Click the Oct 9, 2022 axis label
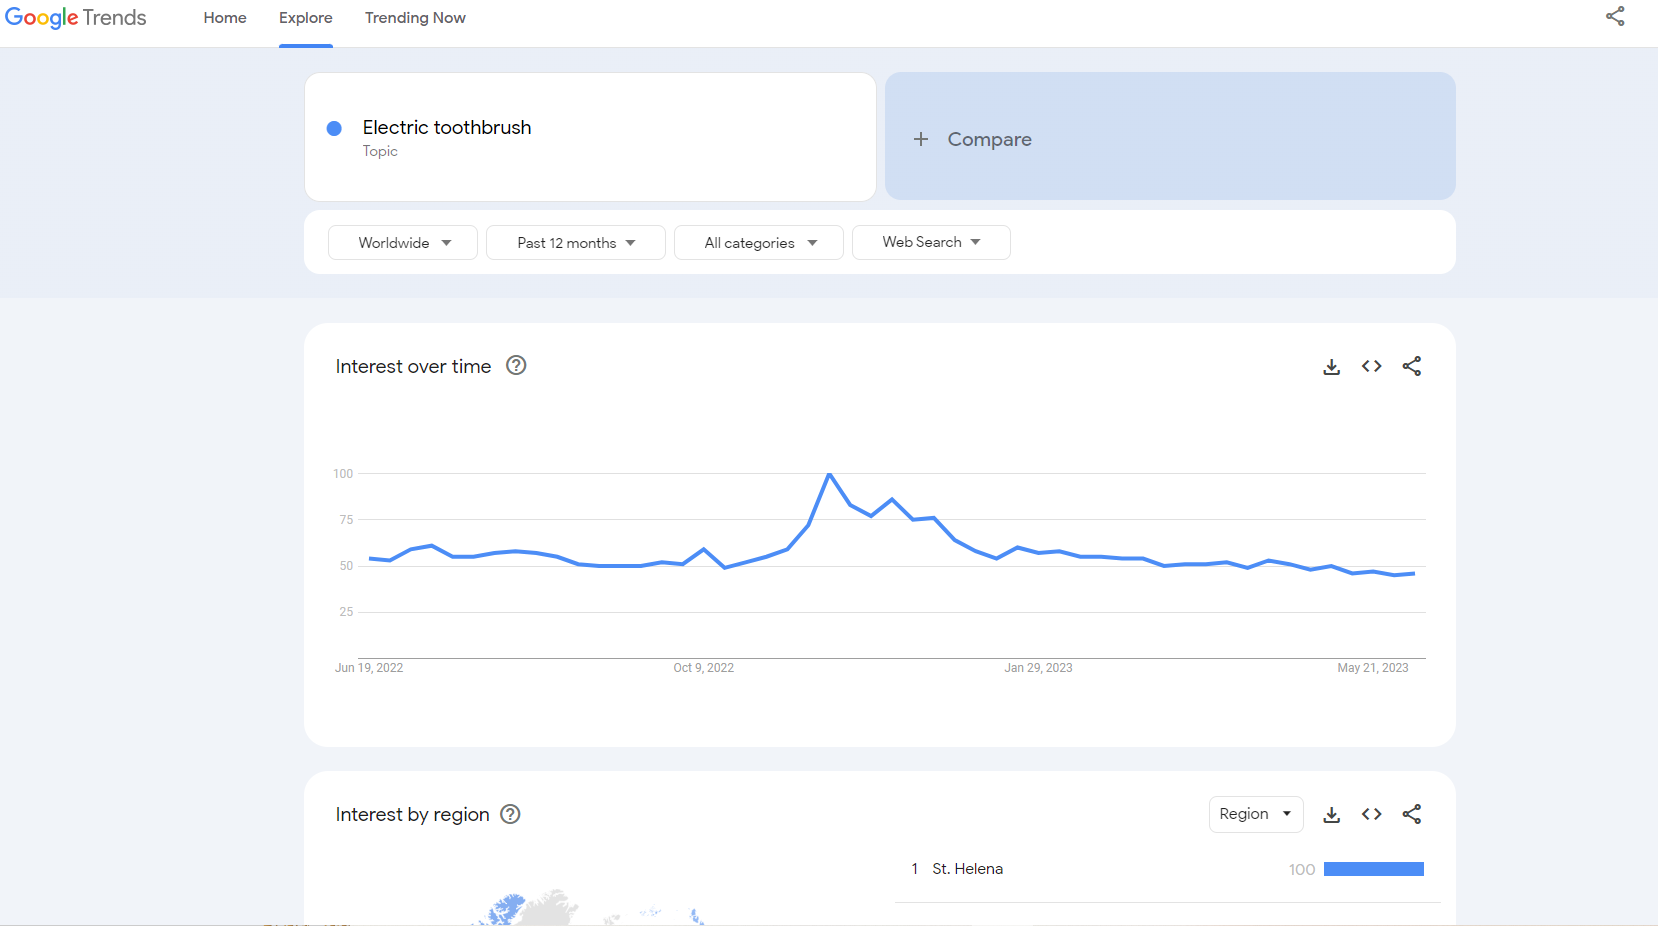Viewport: 1658px width, 926px height. 704,668
